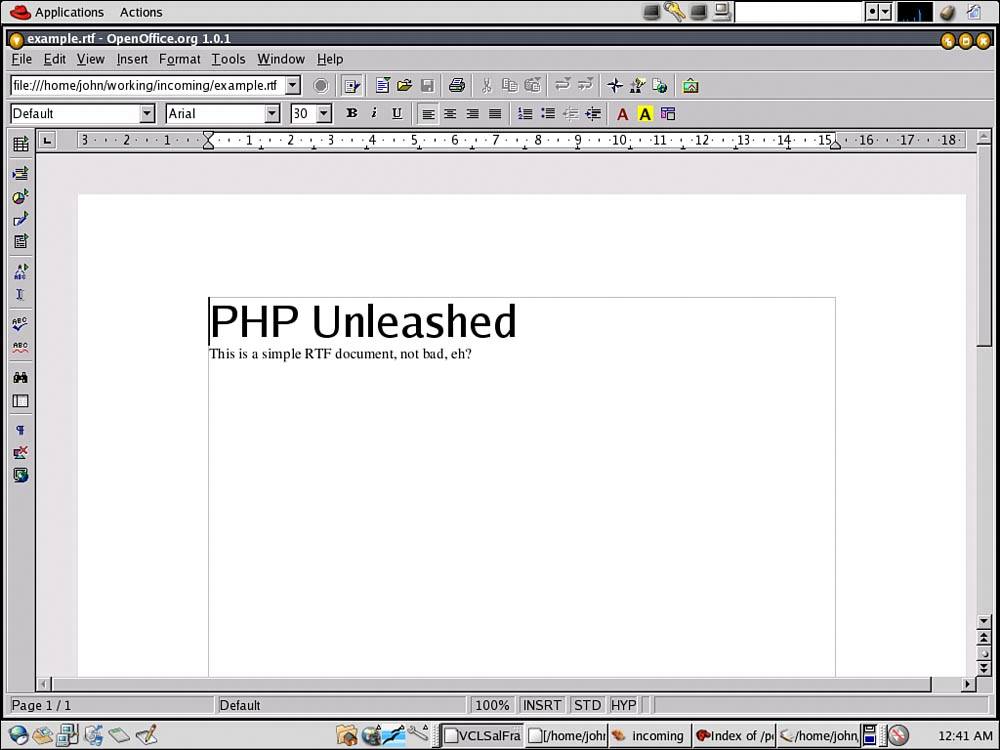
Task: Toggle Bold formatting
Action: coord(351,114)
